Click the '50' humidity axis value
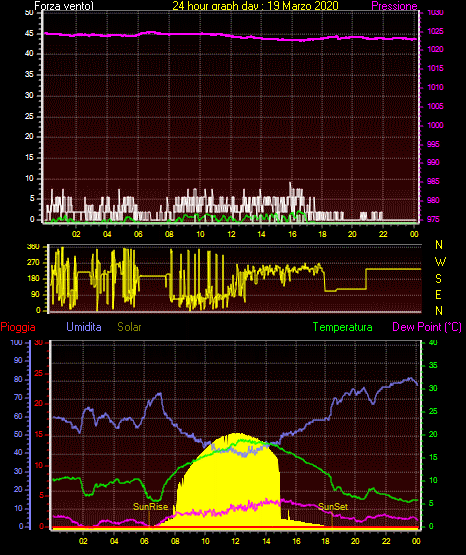 coord(18,434)
